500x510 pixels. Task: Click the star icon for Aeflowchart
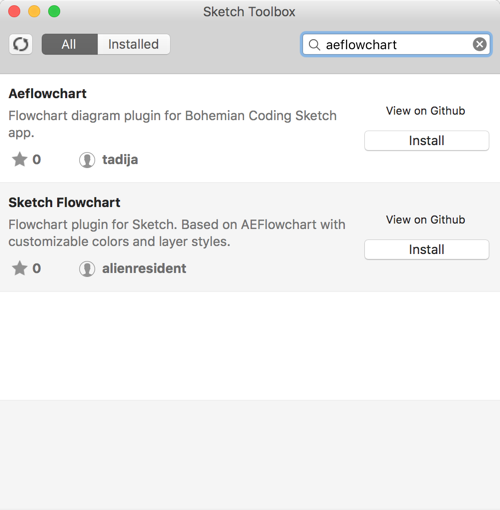coord(20,159)
